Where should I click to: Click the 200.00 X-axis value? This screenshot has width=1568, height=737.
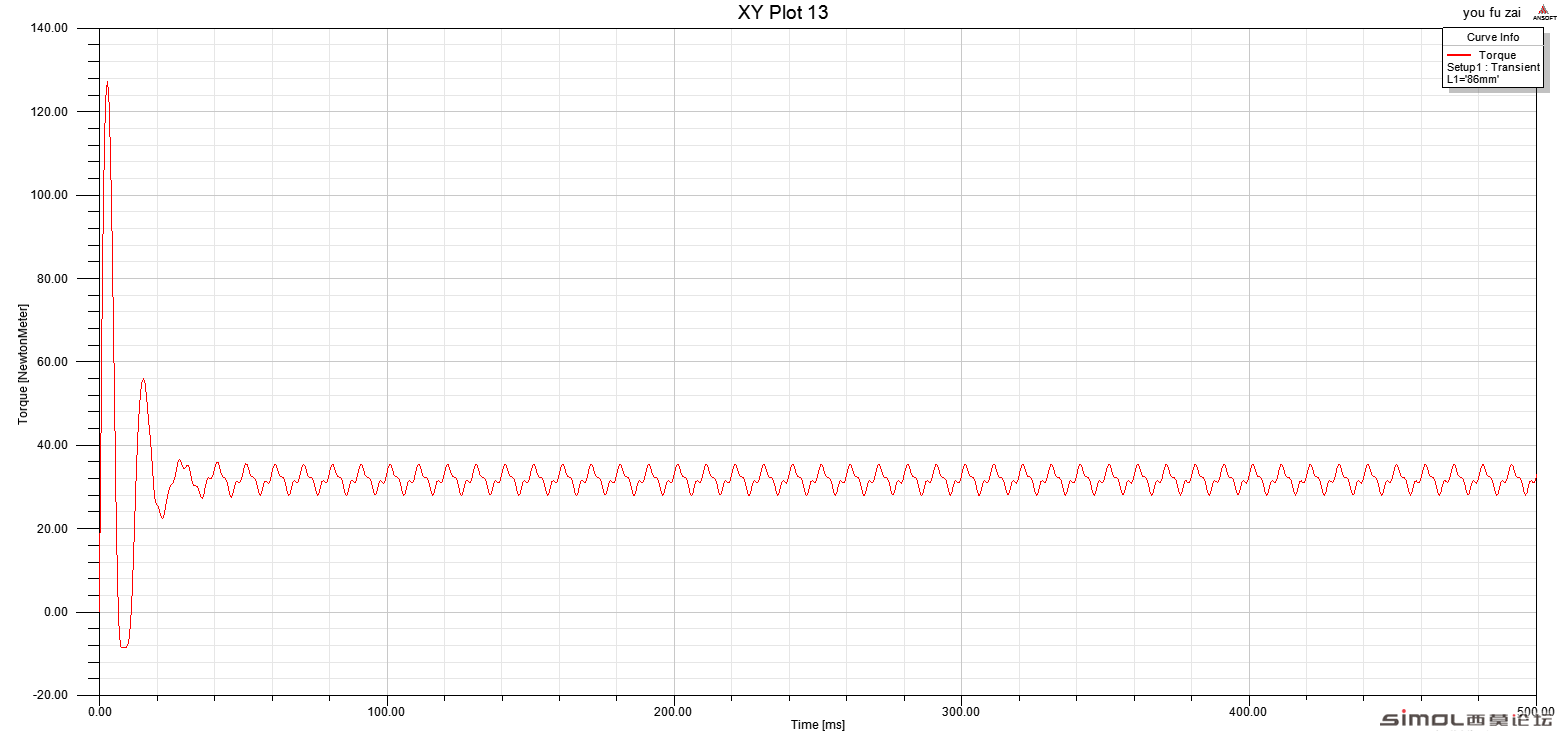[673, 712]
